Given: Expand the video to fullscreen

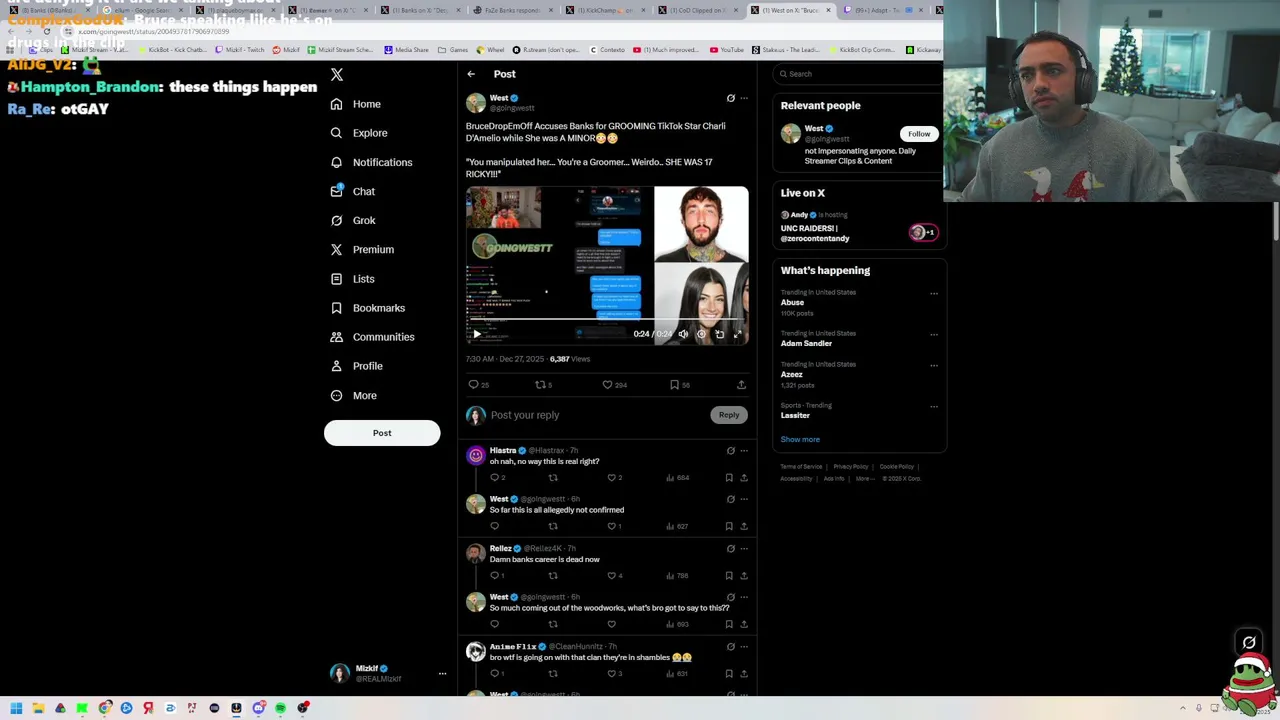Looking at the screenshot, I should 738,334.
